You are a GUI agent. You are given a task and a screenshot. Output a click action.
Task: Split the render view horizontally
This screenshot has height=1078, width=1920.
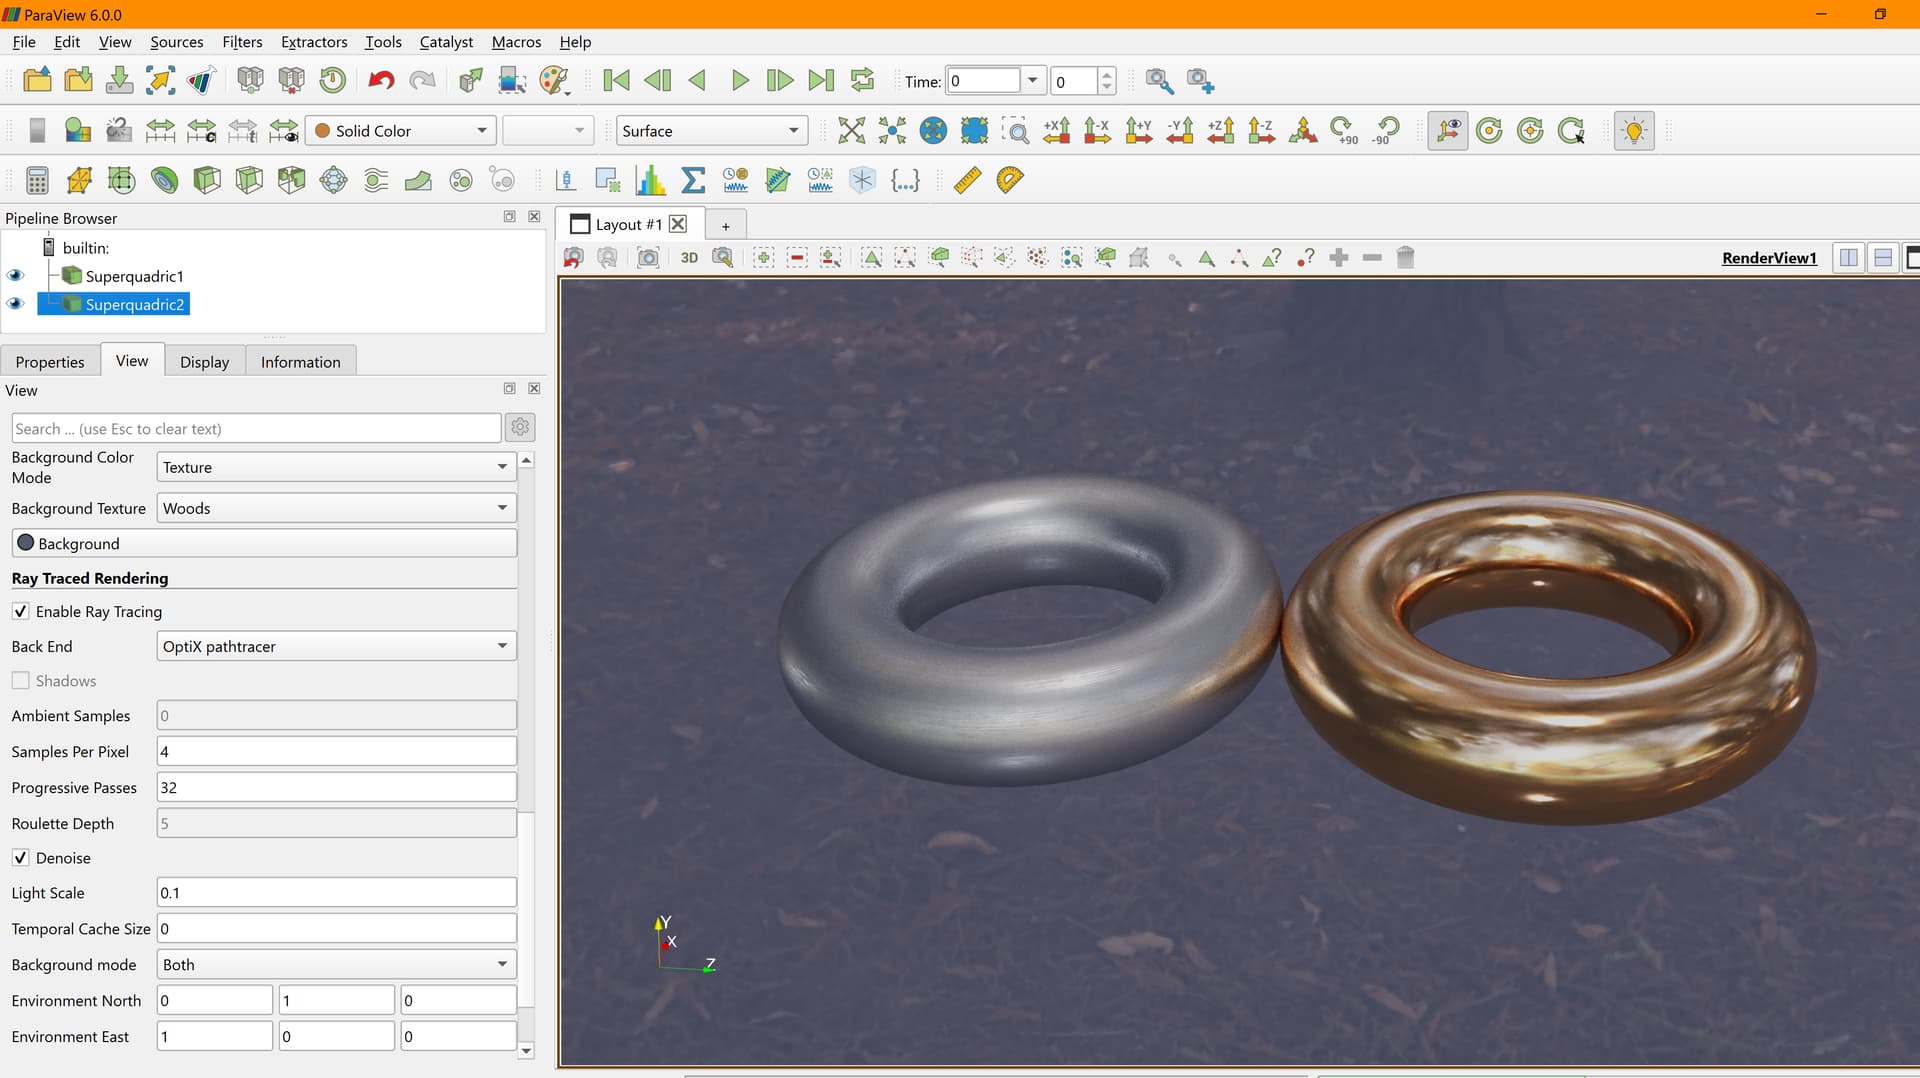(x=1848, y=258)
